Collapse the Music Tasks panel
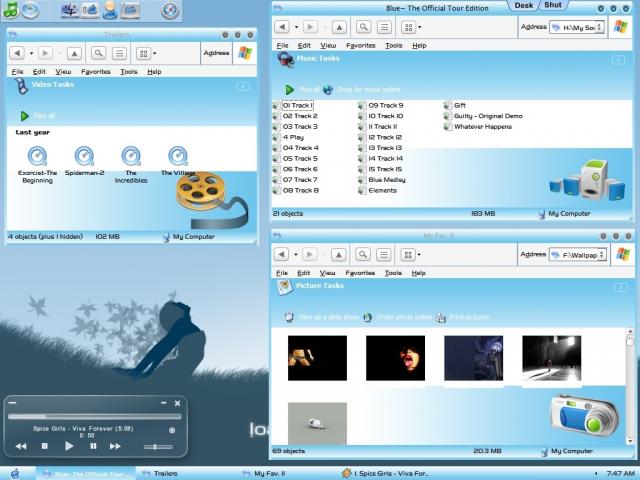The height and width of the screenshot is (480, 640). [x=618, y=60]
